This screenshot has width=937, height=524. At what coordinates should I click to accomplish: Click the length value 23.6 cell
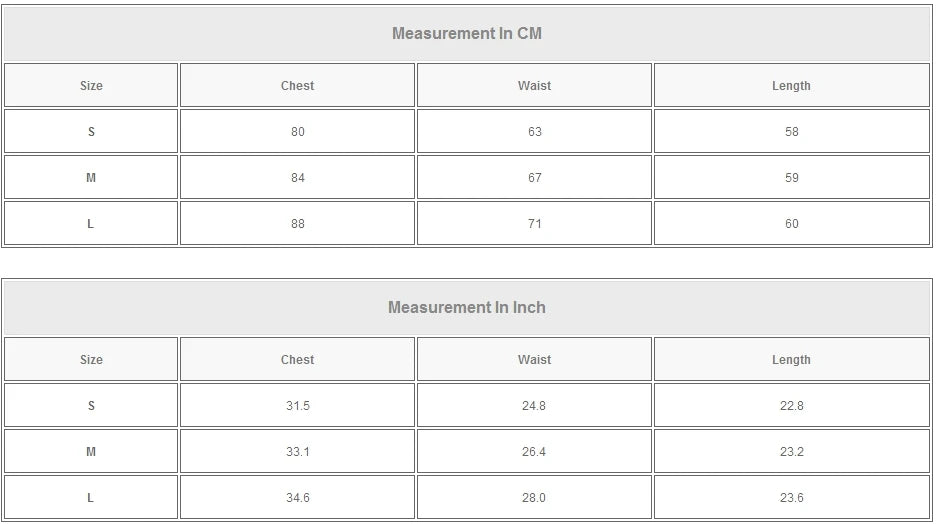coord(791,498)
